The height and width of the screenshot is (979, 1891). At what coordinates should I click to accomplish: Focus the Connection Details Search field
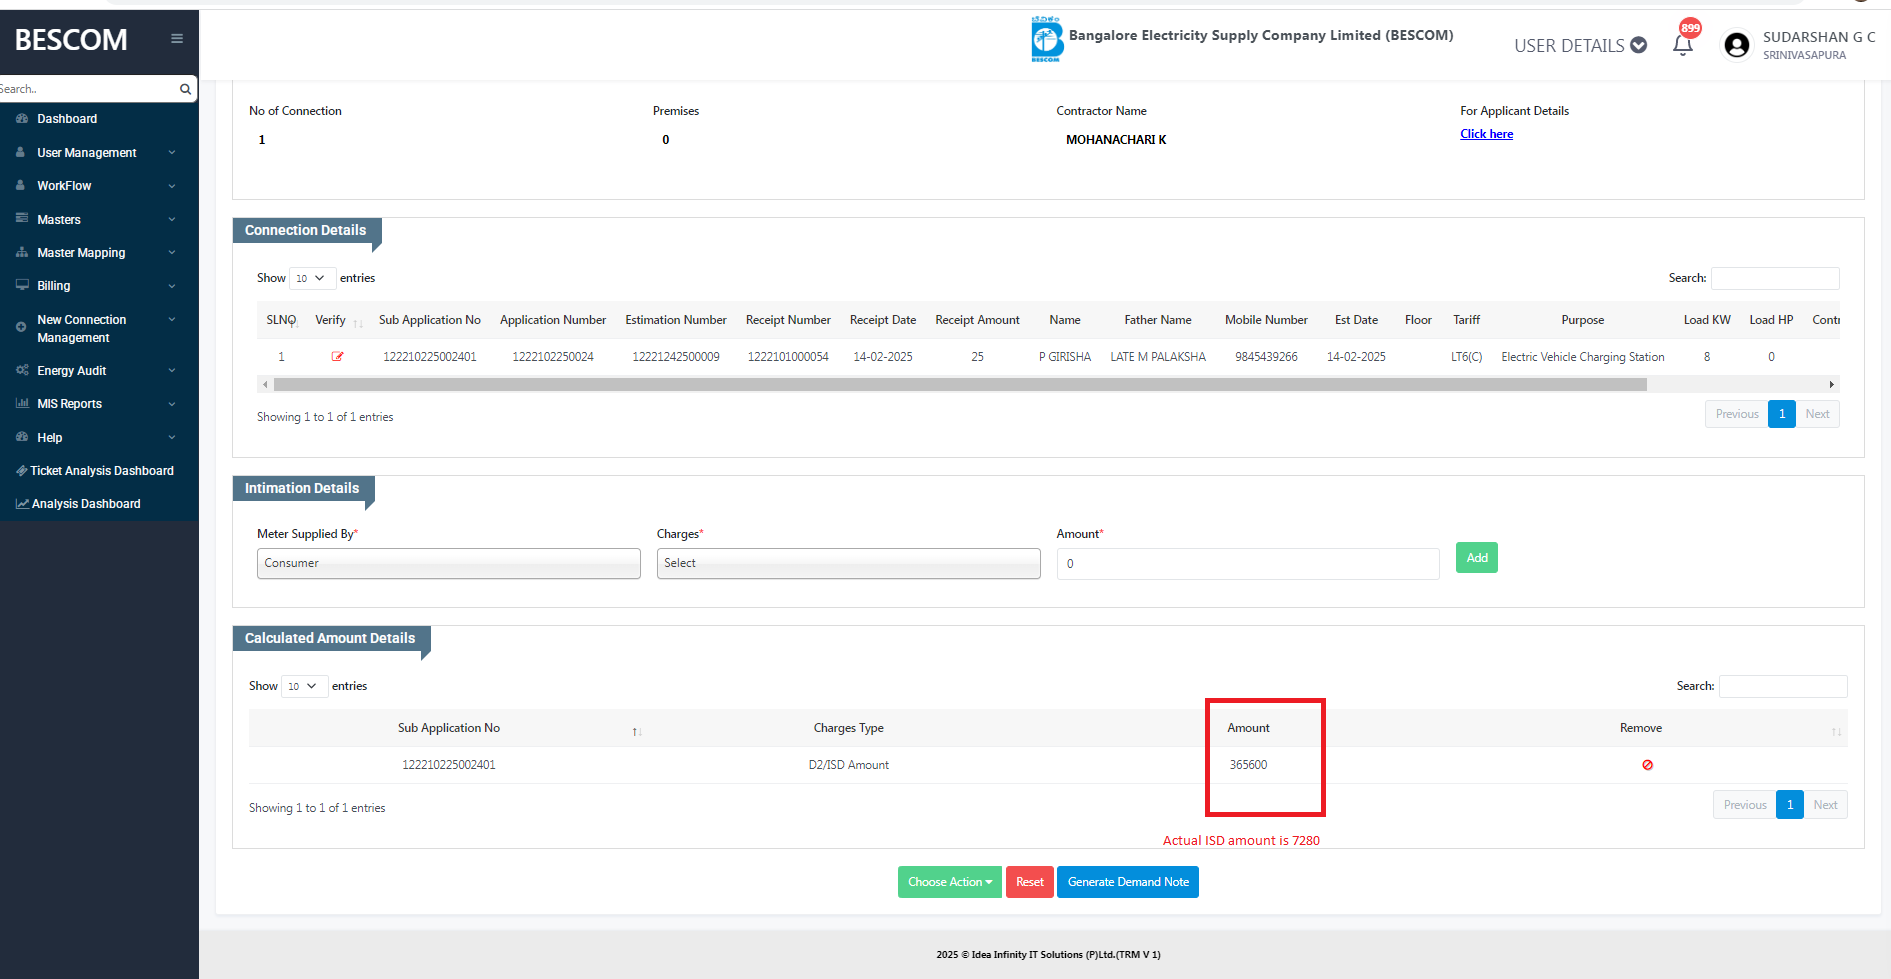pos(1775,278)
